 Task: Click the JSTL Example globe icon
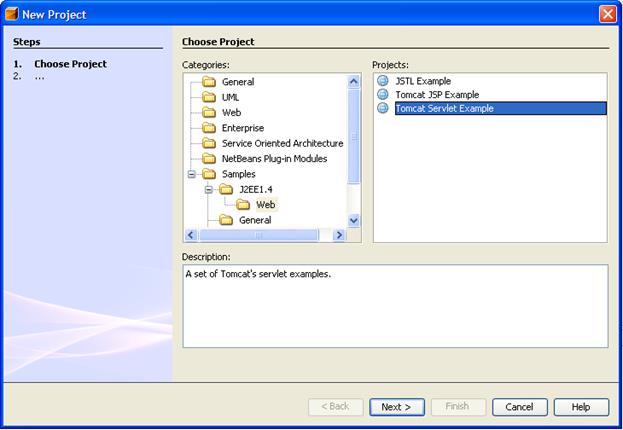coord(382,81)
